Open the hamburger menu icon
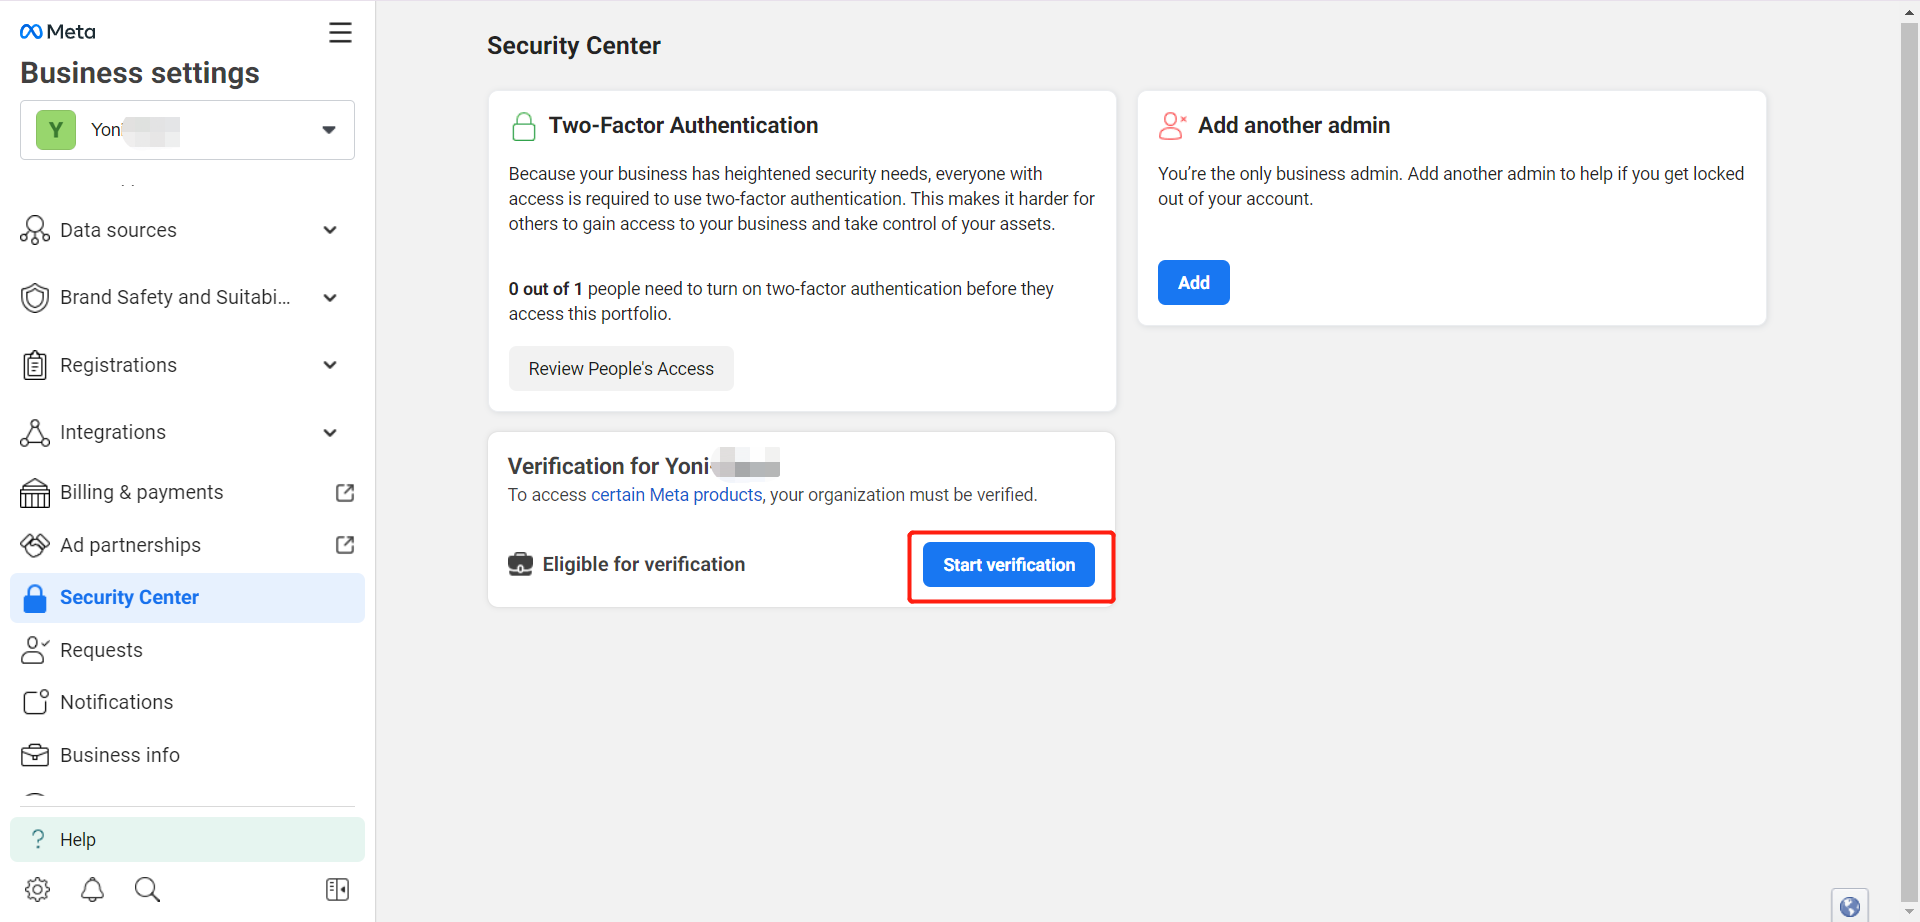The height and width of the screenshot is (922, 1920). 340,33
